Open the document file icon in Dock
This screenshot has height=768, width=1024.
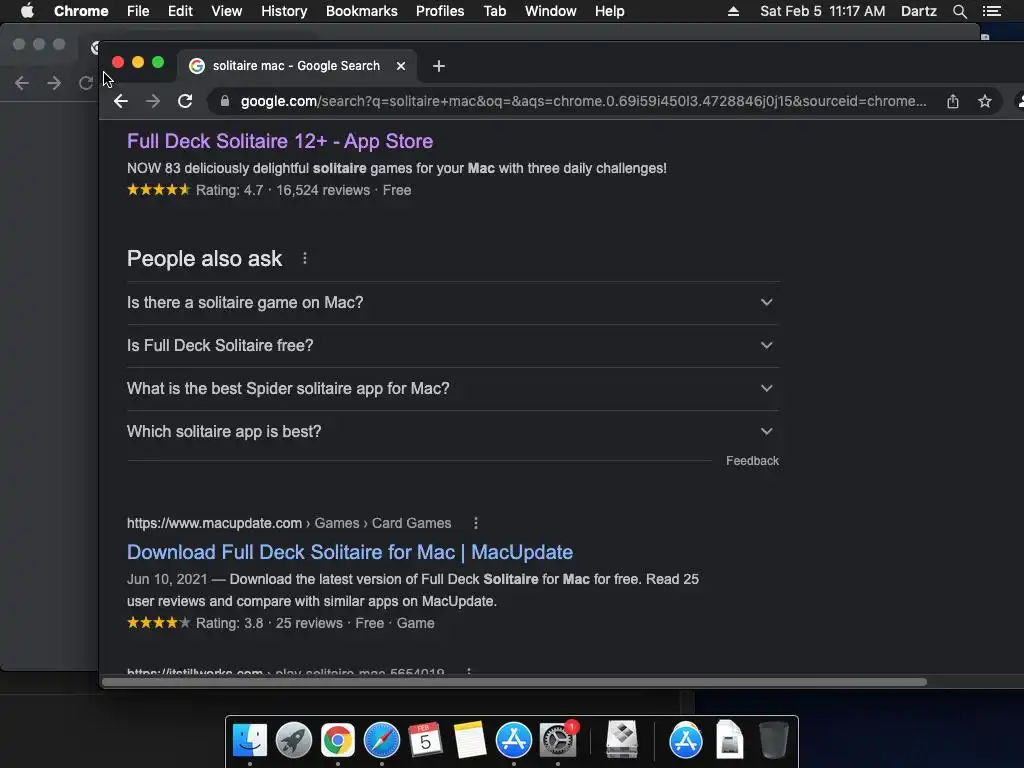click(x=729, y=740)
